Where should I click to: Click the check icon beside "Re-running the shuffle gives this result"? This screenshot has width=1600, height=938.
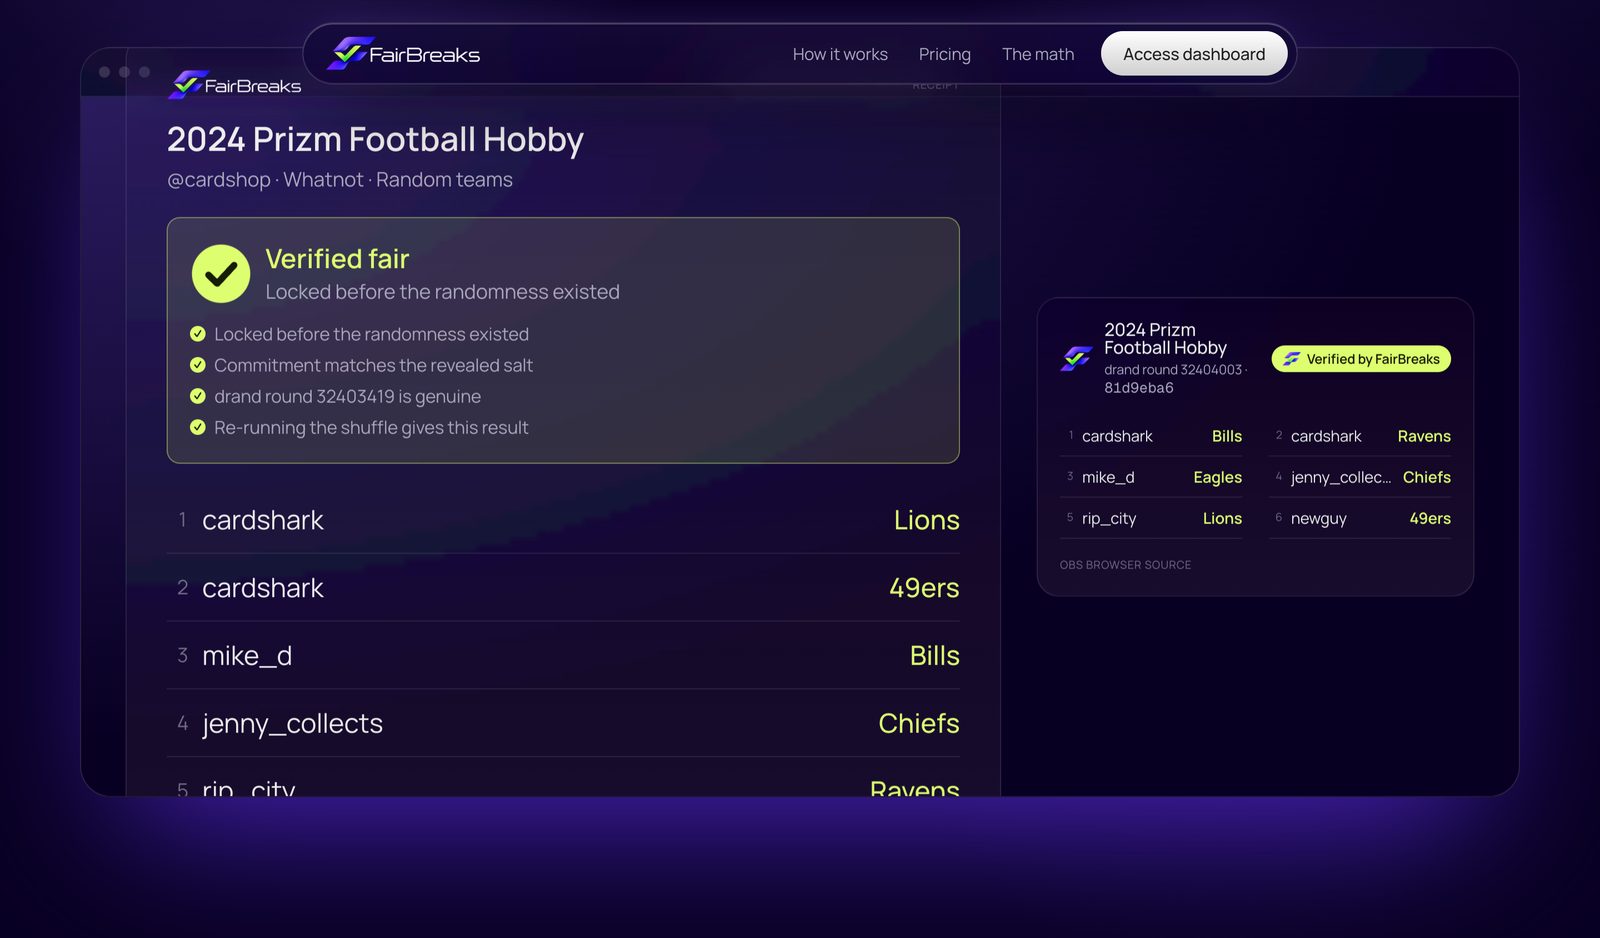(x=198, y=427)
